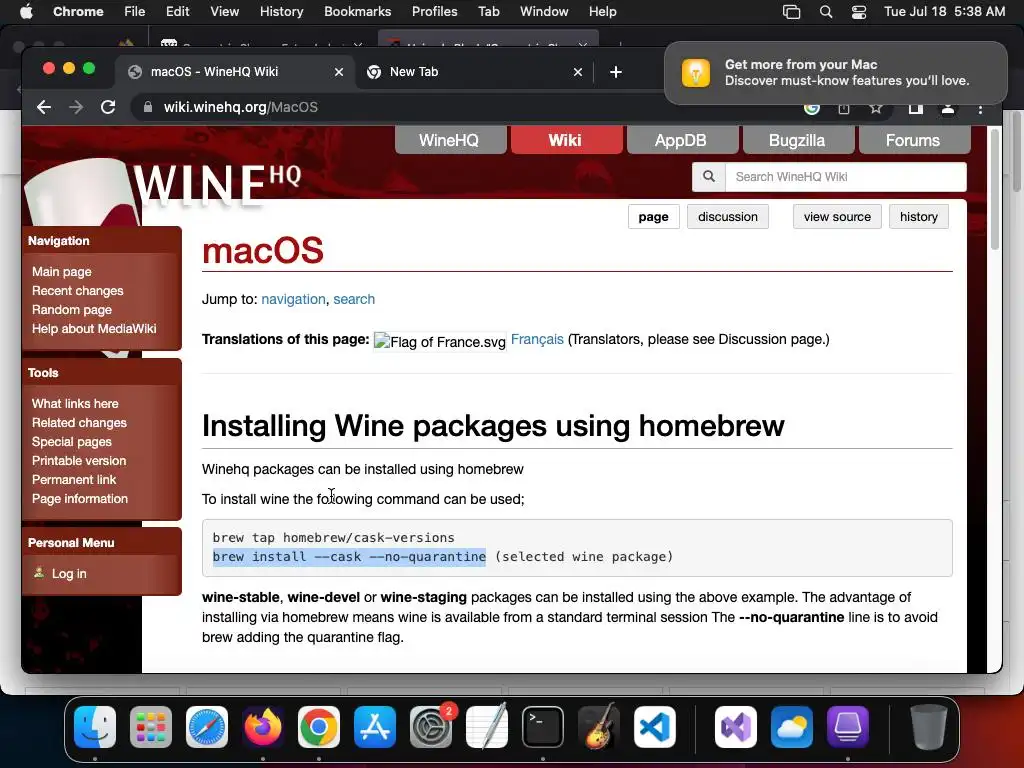The image size is (1024, 768).
Task: Focus the Search WineHQ Wiki field
Action: 845,176
